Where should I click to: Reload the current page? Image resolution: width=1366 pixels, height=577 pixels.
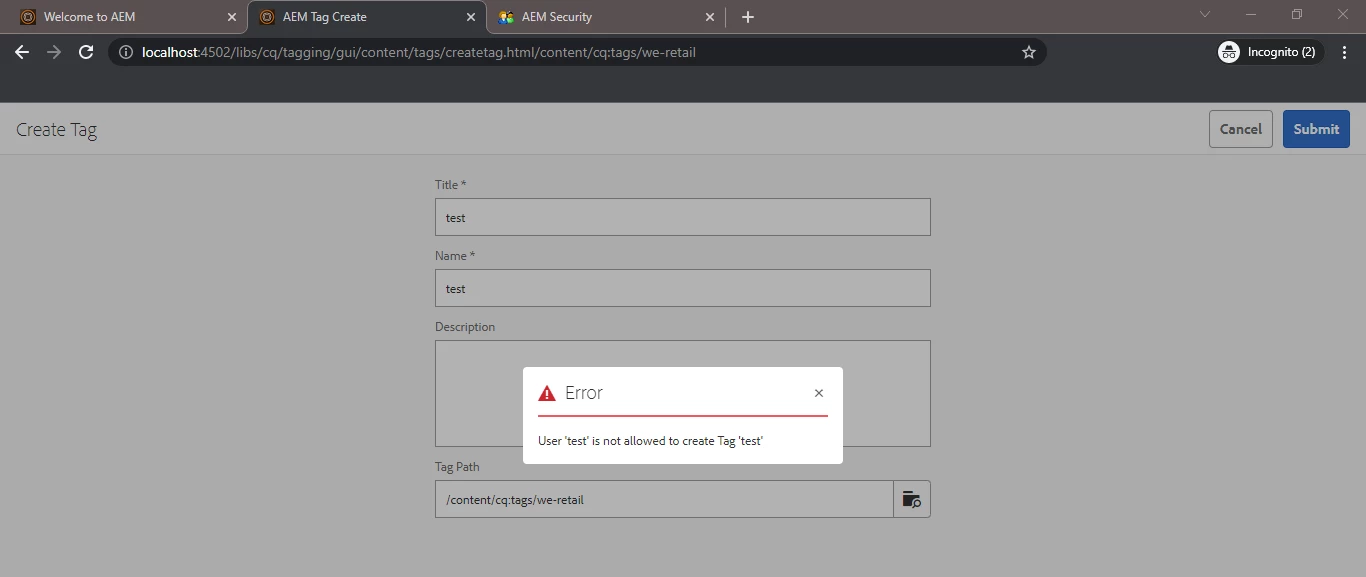pyautogui.click(x=86, y=52)
